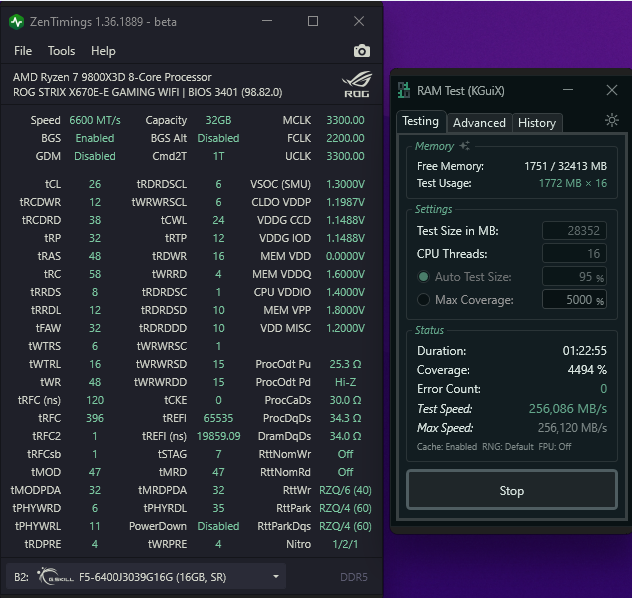Click the tREFI (ns) value 19859.09
The height and width of the screenshot is (598, 632).
pyautogui.click(x=218, y=436)
